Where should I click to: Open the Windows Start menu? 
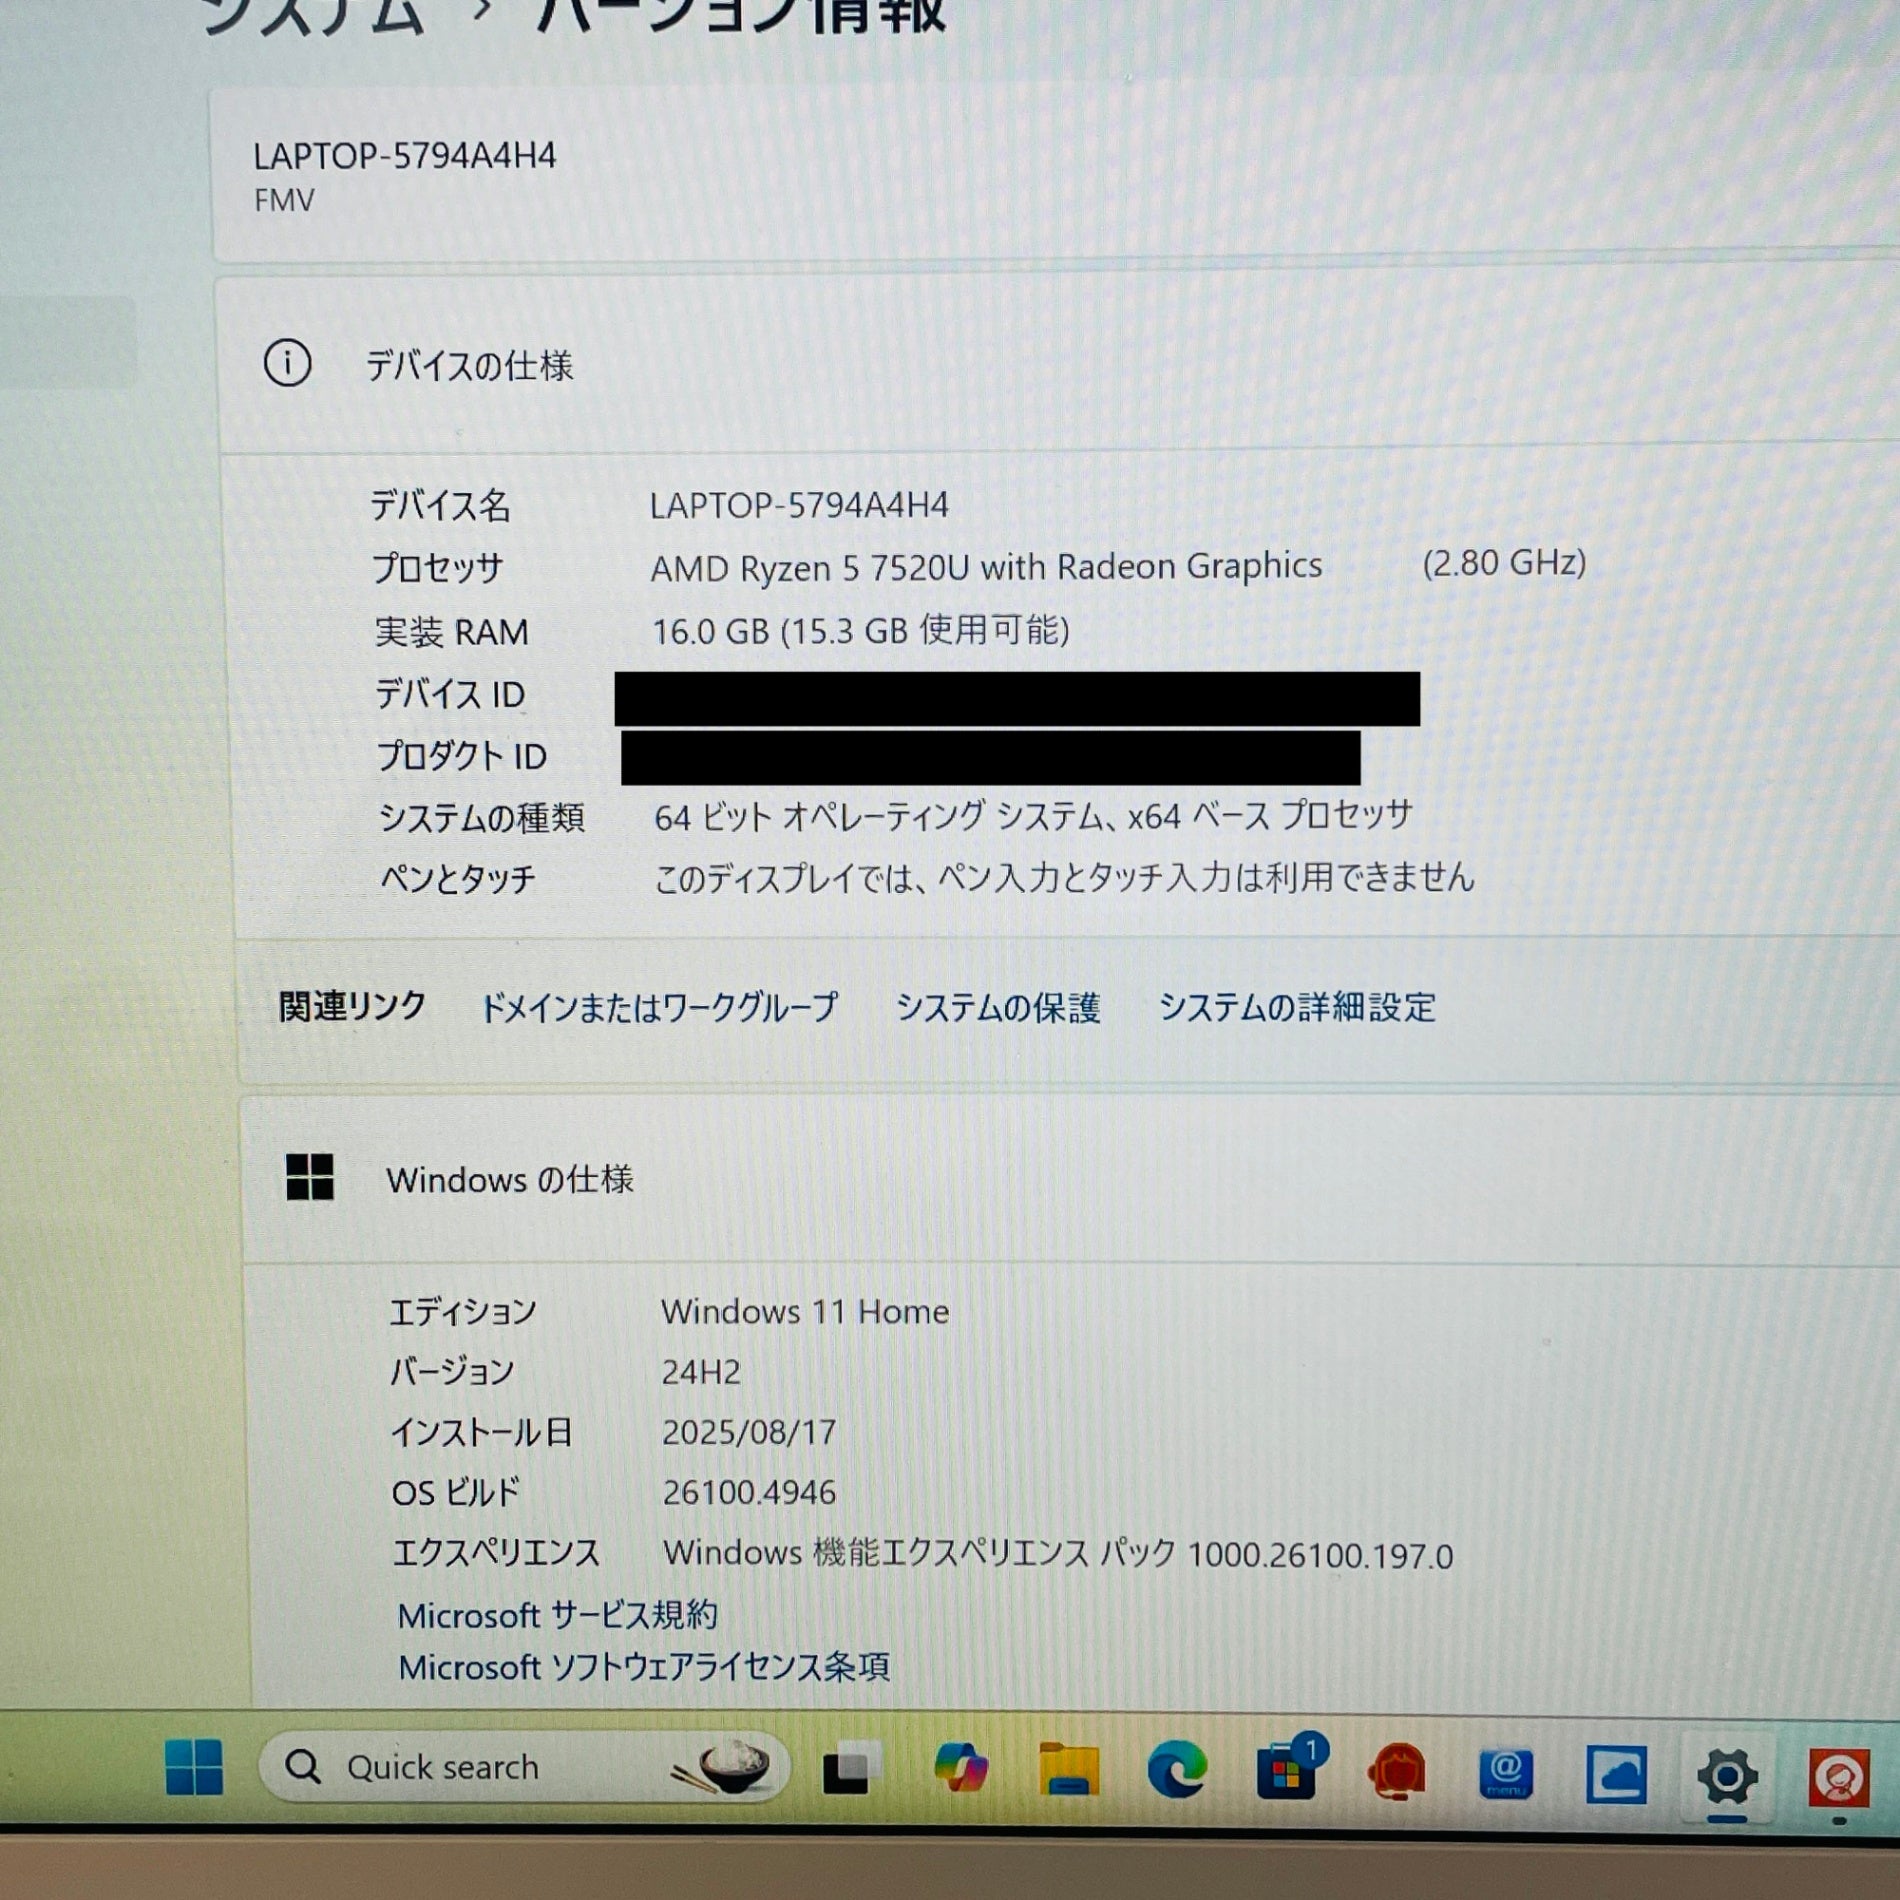click(x=194, y=1767)
